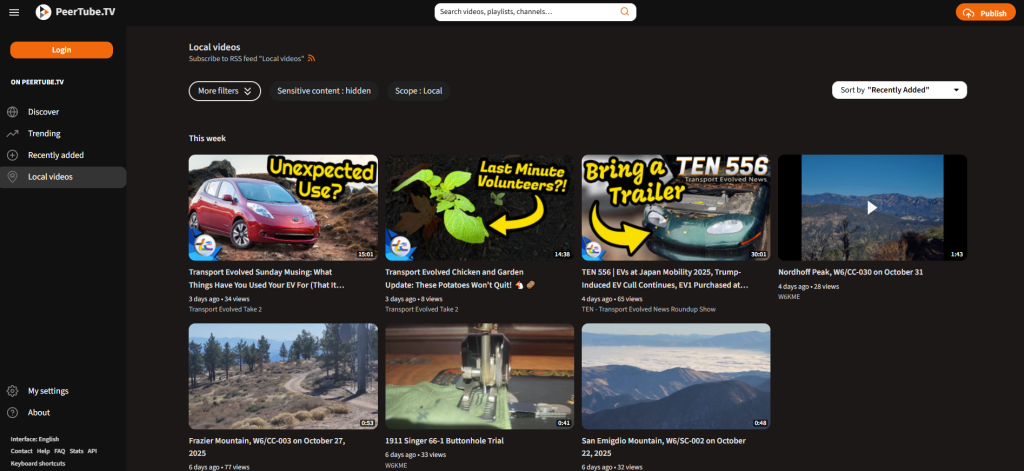Click the ON PEERTUBE.TV sidebar label
This screenshot has width=1024, height=471.
tap(37, 82)
